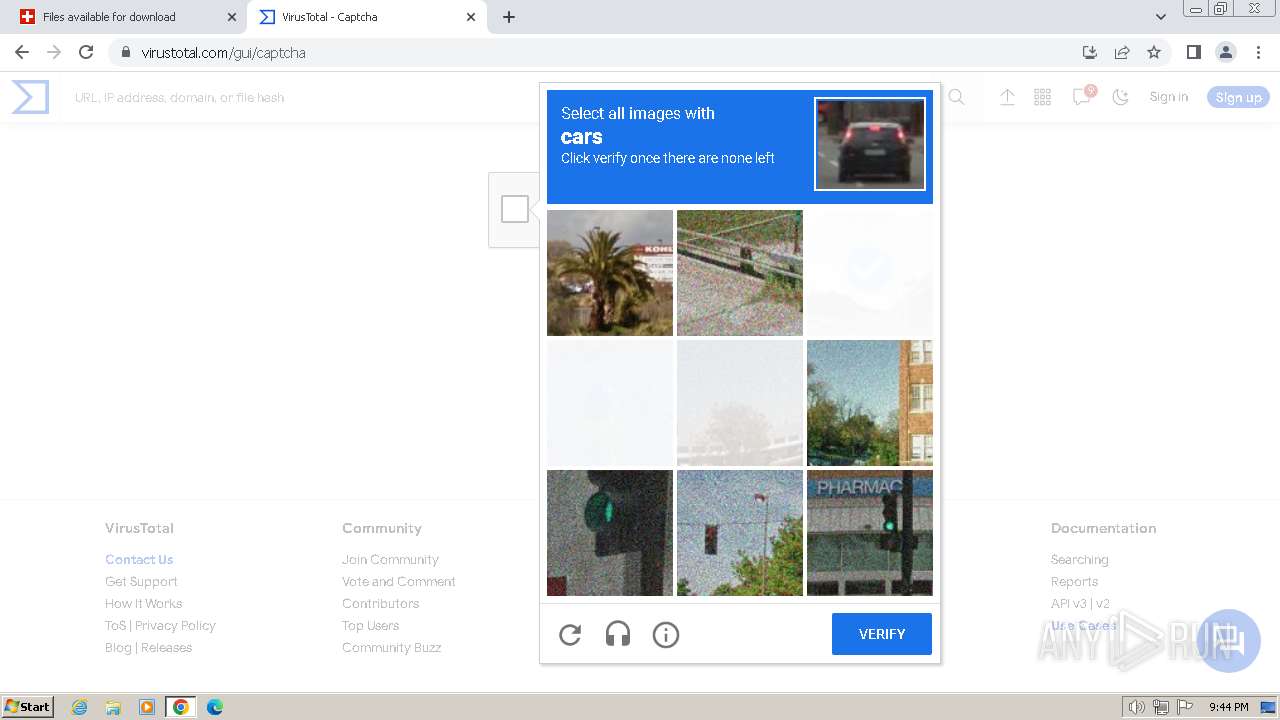This screenshot has height=720, width=1280.
Task: Open the notifications comment icon
Action: coord(1082,97)
